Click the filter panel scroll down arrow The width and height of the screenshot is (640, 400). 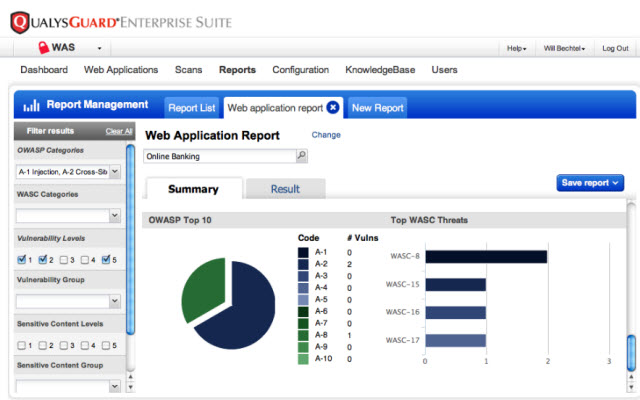pos(131,387)
